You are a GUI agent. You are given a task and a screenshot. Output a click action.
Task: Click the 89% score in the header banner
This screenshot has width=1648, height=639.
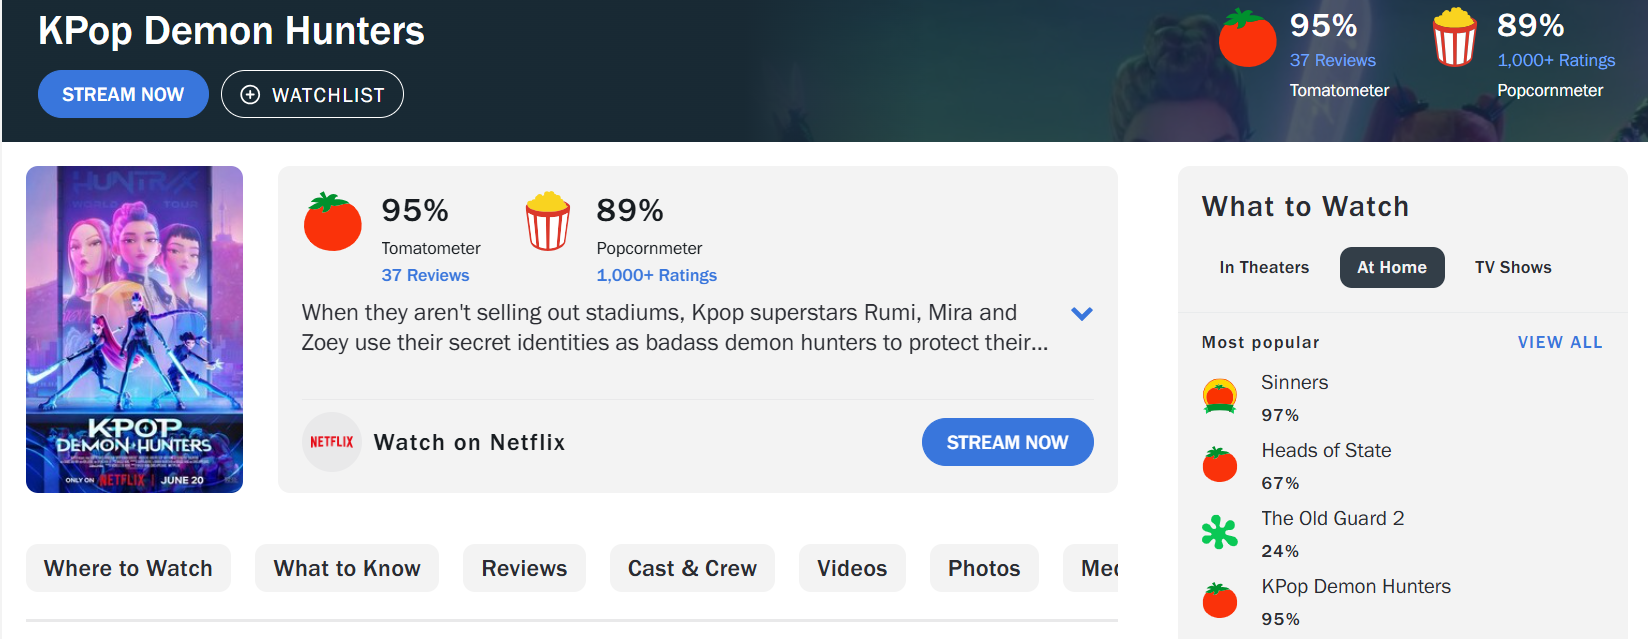1530,25
